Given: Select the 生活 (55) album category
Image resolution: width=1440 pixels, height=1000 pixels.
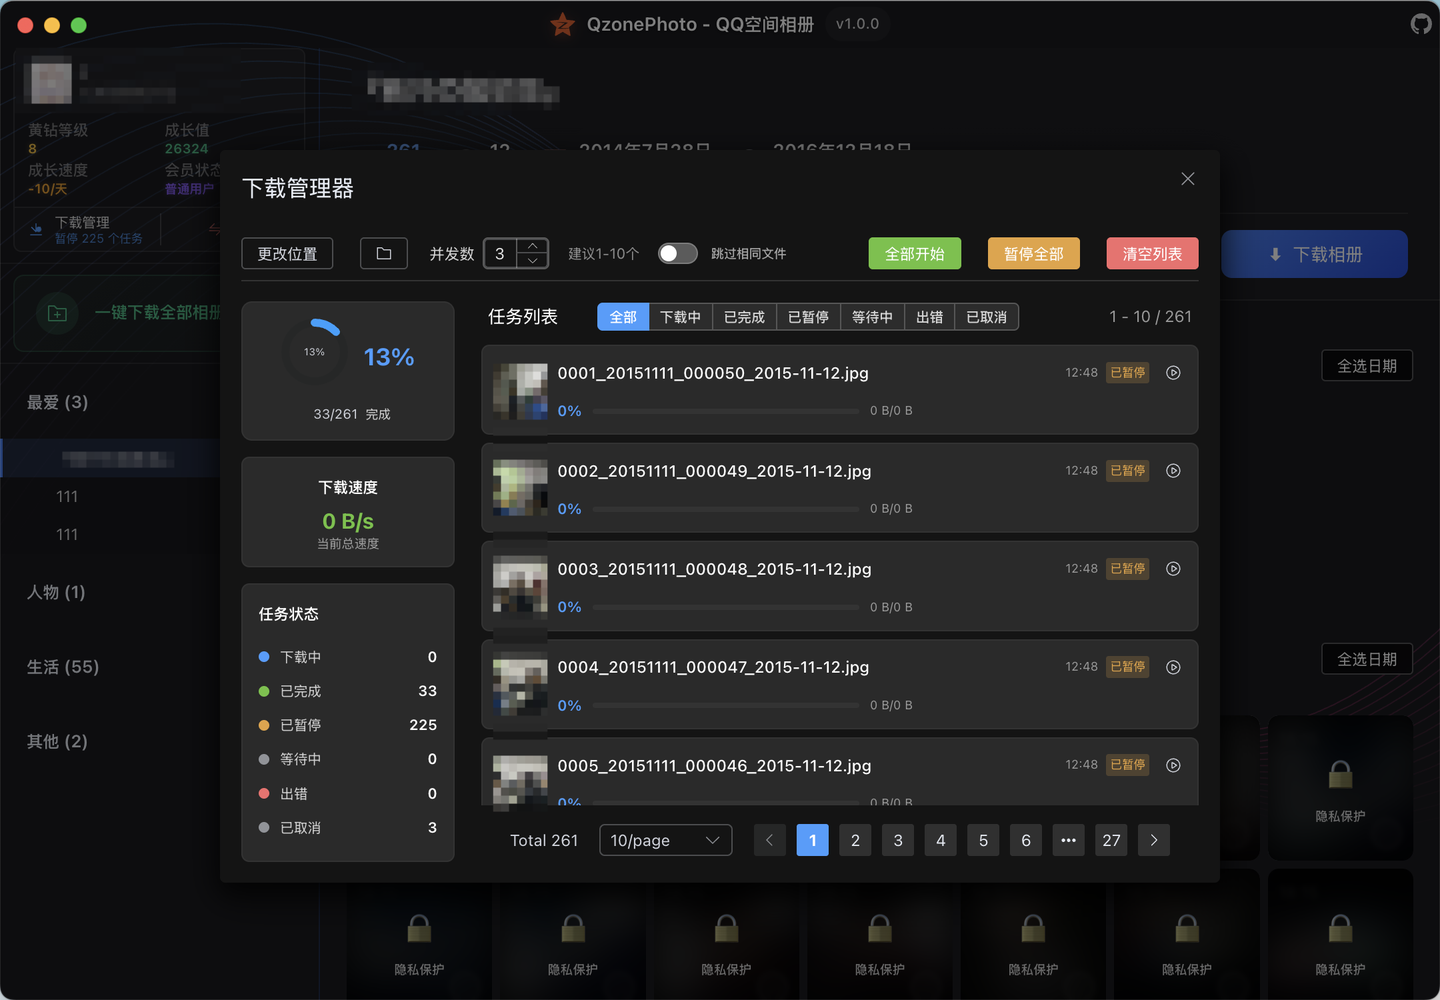Looking at the screenshot, I should [63, 666].
